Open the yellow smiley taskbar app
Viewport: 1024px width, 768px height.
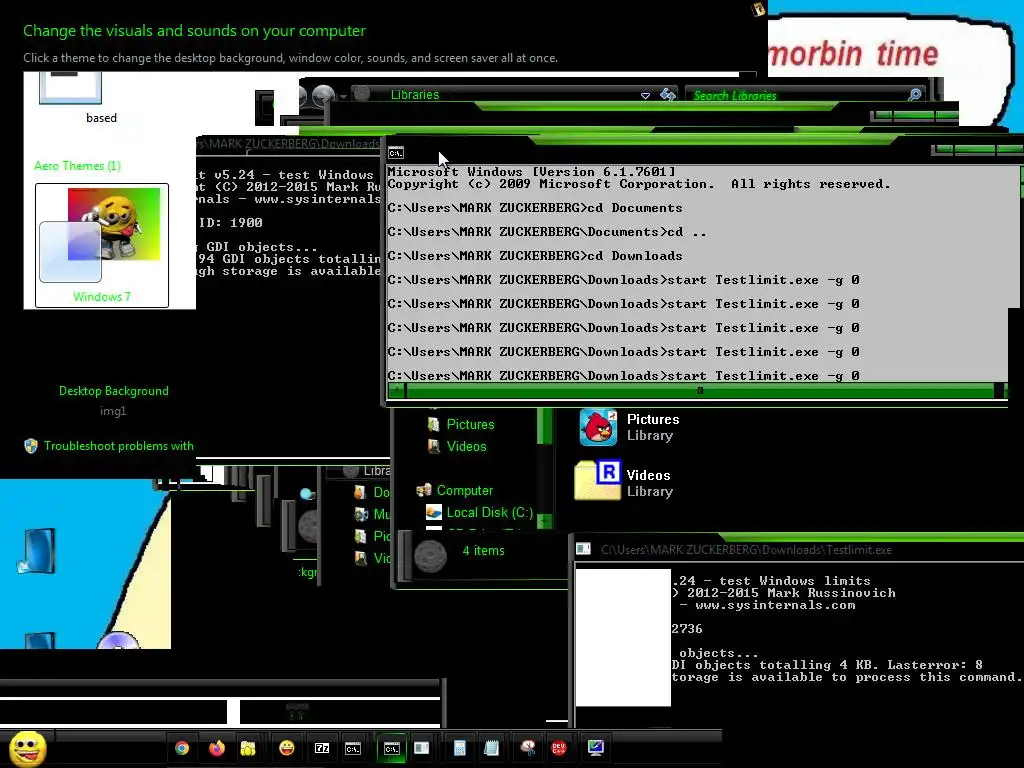point(287,748)
